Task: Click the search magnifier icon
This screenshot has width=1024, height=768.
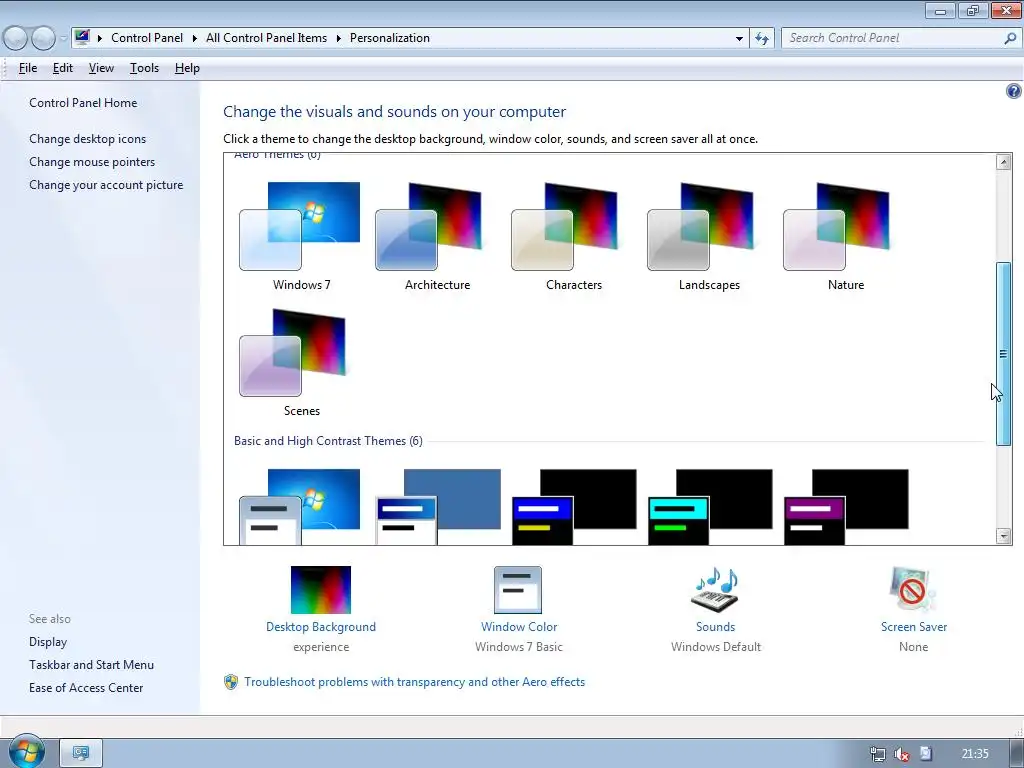Action: 1010,38
